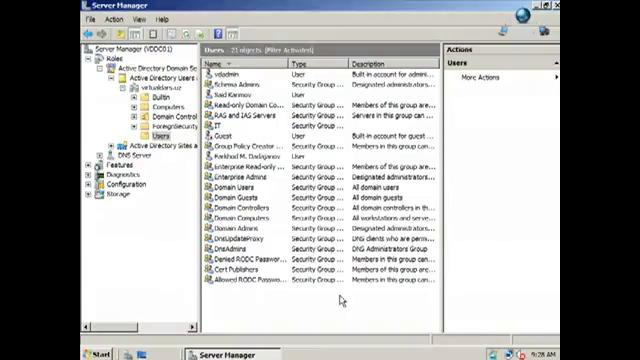640x360 pixels.
Task: Collapse the Users section in Actions pane
Action: coord(556,63)
